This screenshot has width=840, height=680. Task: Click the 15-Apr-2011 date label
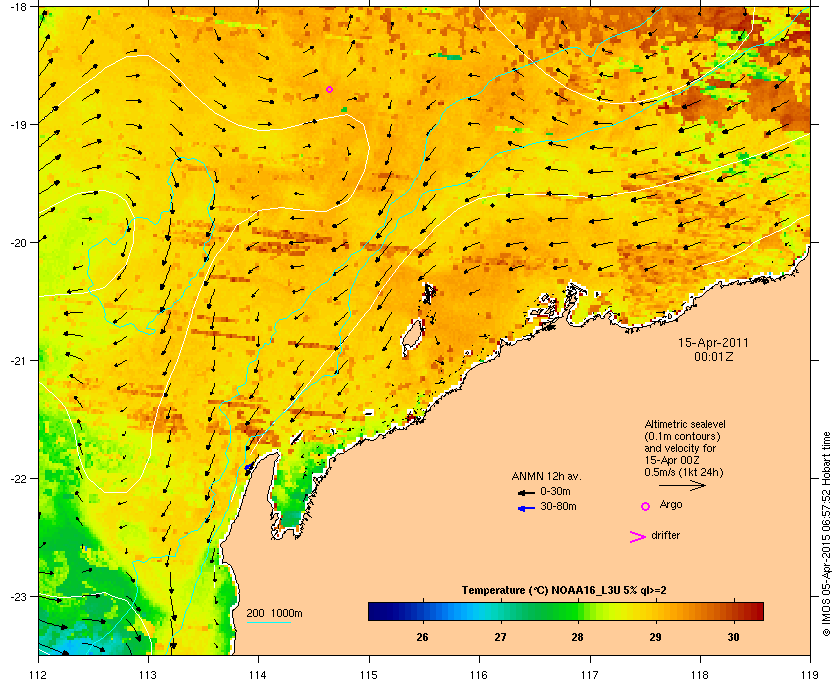tap(713, 343)
